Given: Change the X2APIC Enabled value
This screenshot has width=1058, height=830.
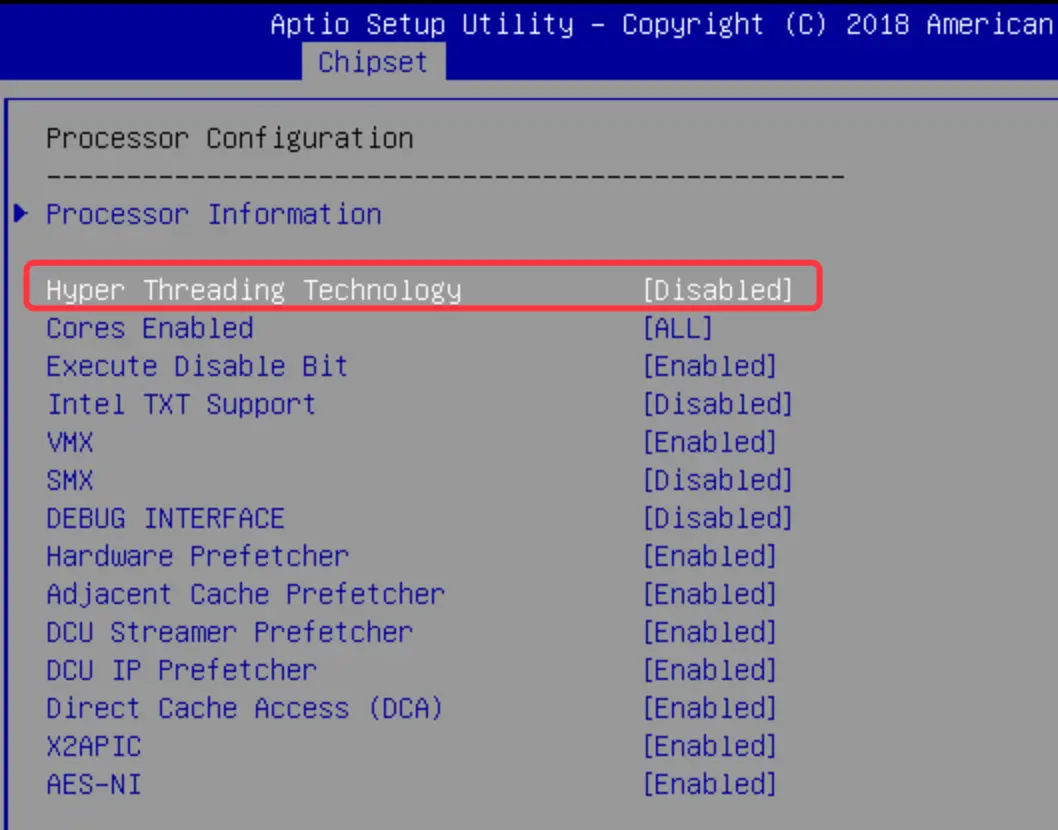Looking at the screenshot, I should click(x=709, y=746).
